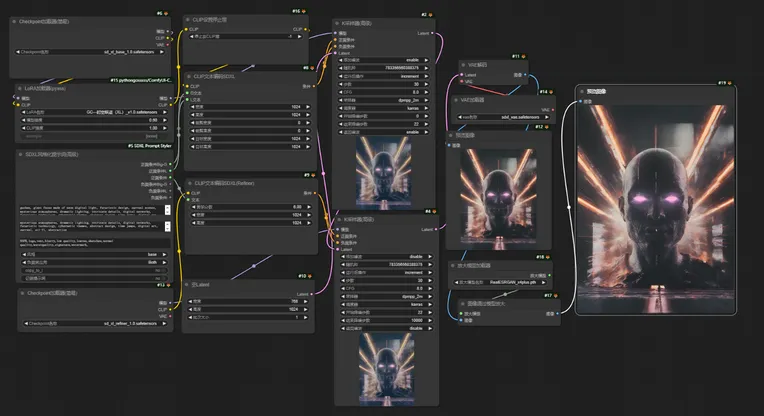The height and width of the screenshot is (416, 764).
Task: Collapse the SDXL Prompt Styler node
Action: 20,154
